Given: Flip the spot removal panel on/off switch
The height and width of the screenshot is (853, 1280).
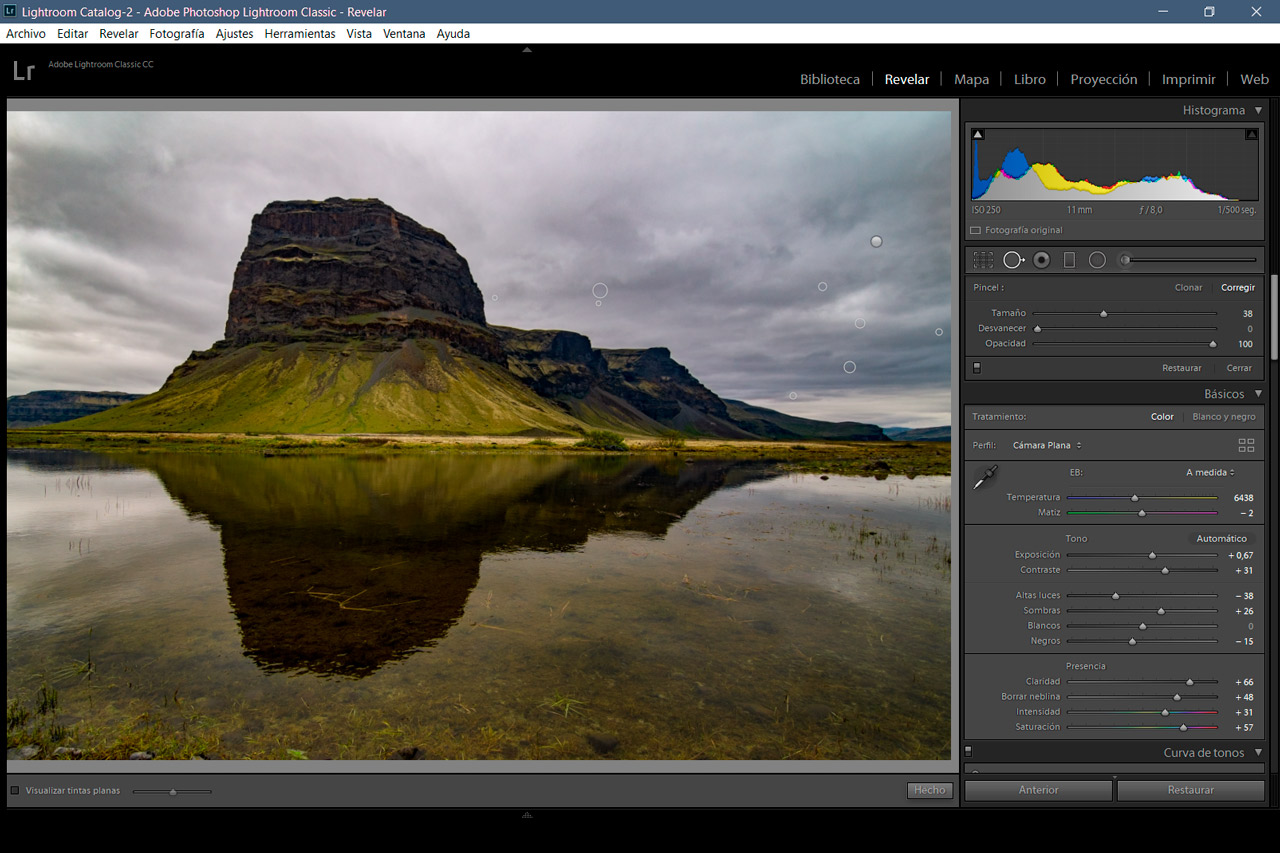Looking at the screenshot, I should [977, 368].
